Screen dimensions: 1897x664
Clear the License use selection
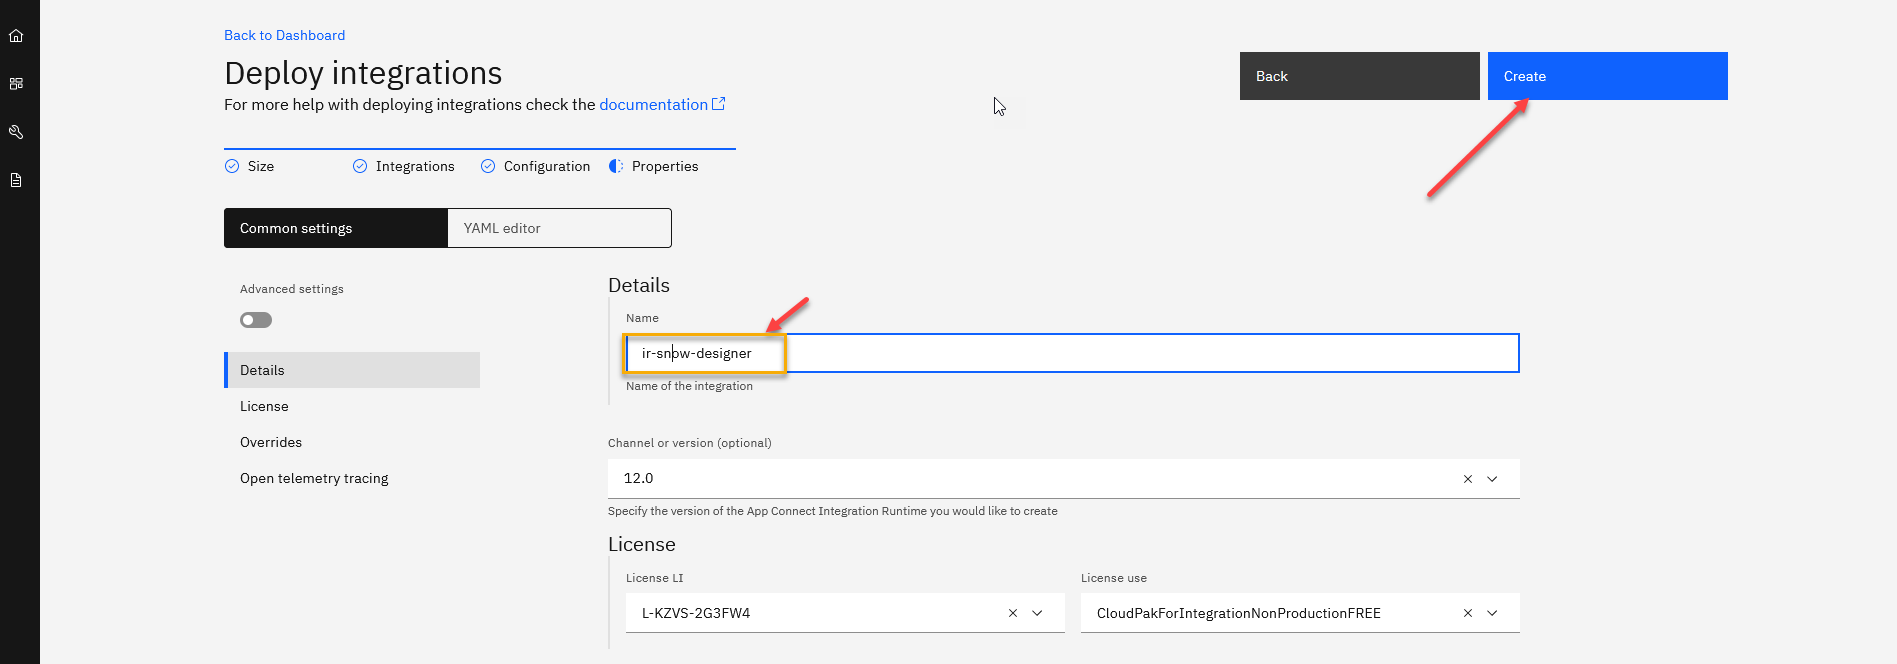(x=1467, y=613)
